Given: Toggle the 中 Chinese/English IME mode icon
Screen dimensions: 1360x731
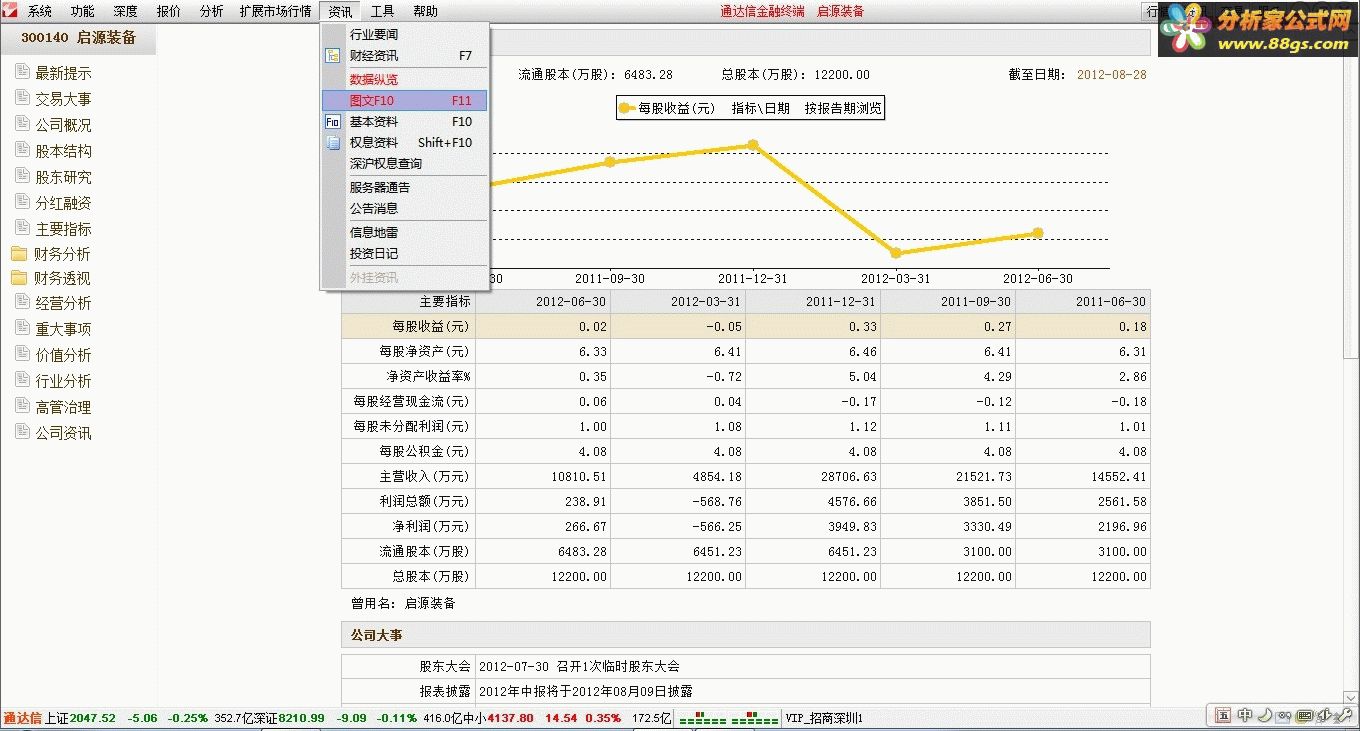Looking at the screenshot, I should [x=1245, y=715].
